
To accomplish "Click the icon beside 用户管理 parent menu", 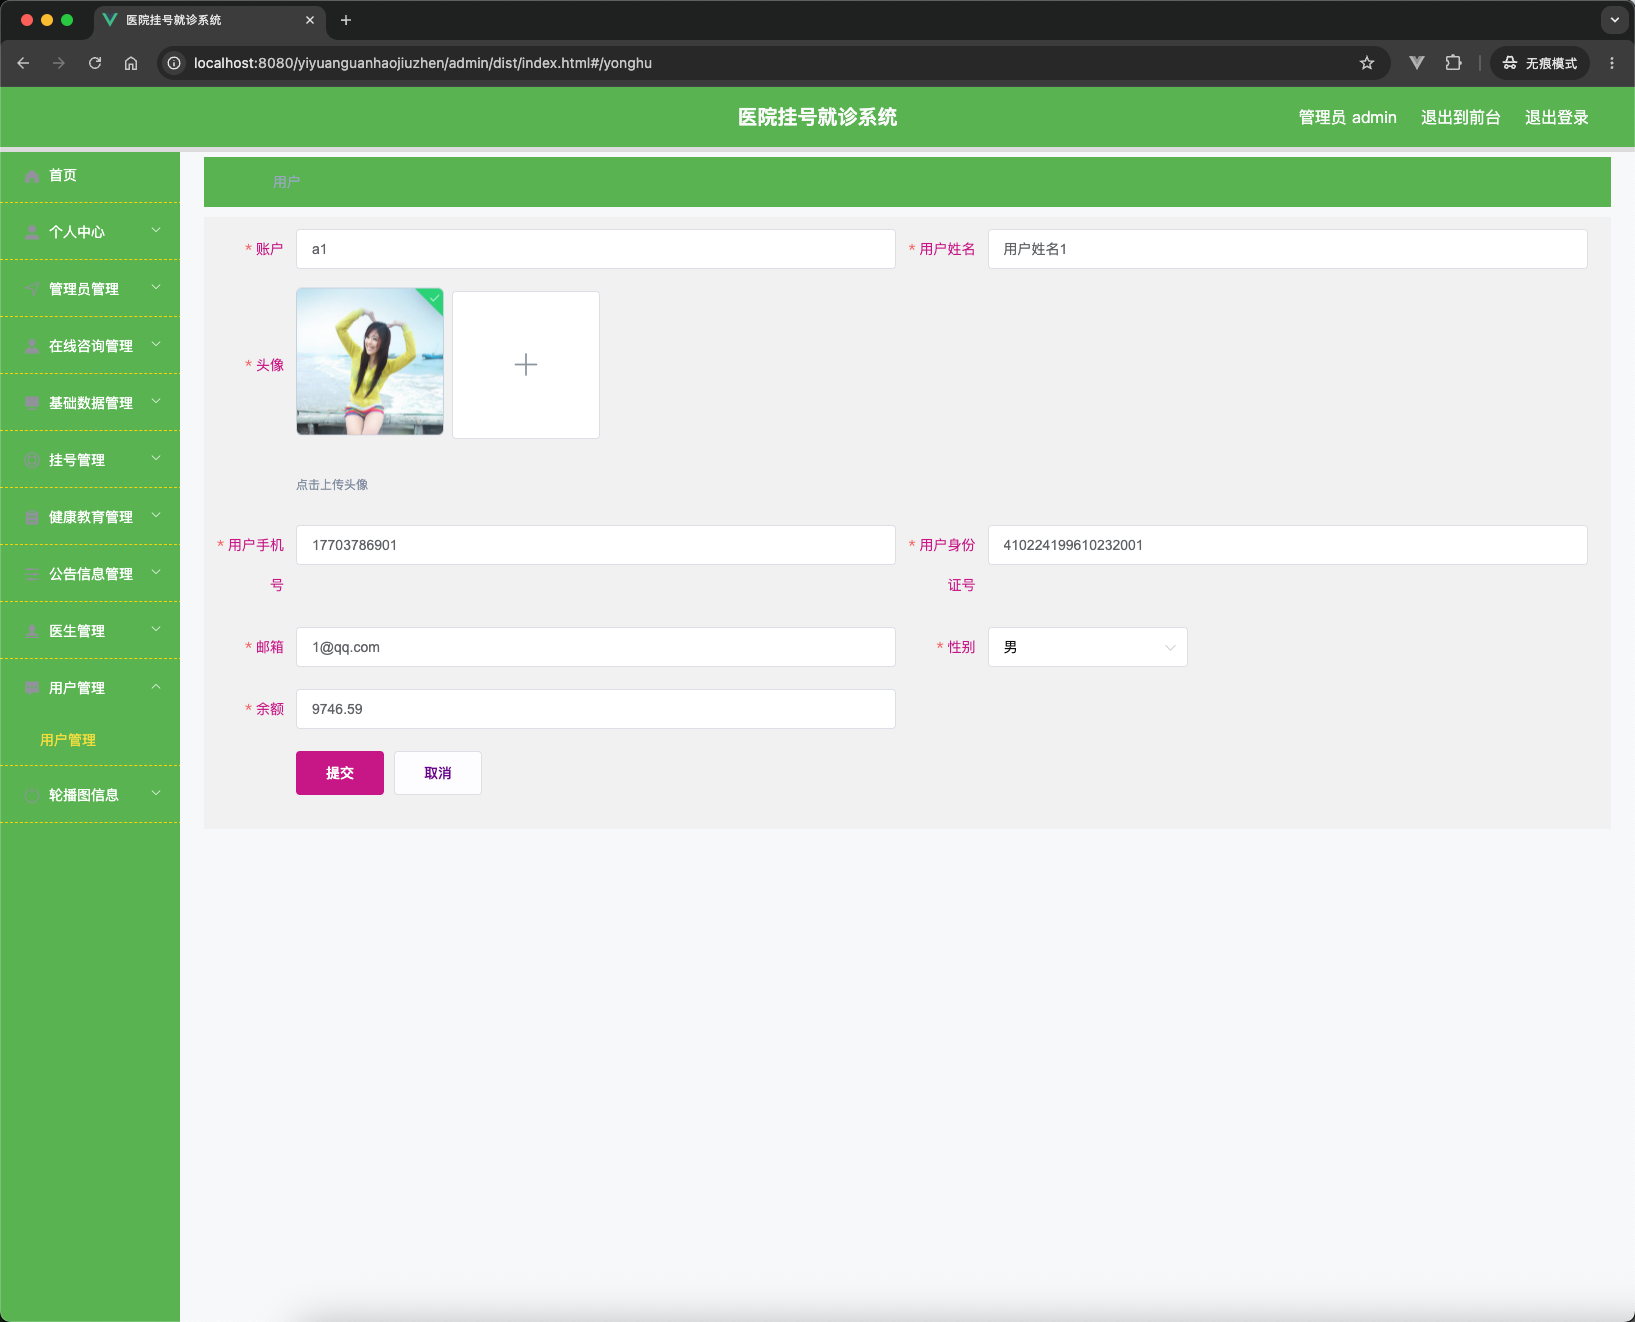I will (x=32, y=688).
